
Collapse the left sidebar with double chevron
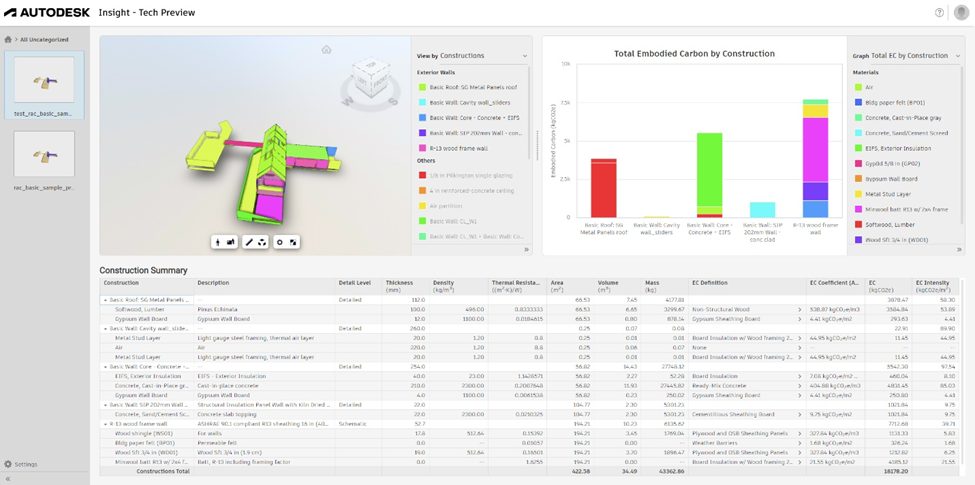tap(7, 479)
